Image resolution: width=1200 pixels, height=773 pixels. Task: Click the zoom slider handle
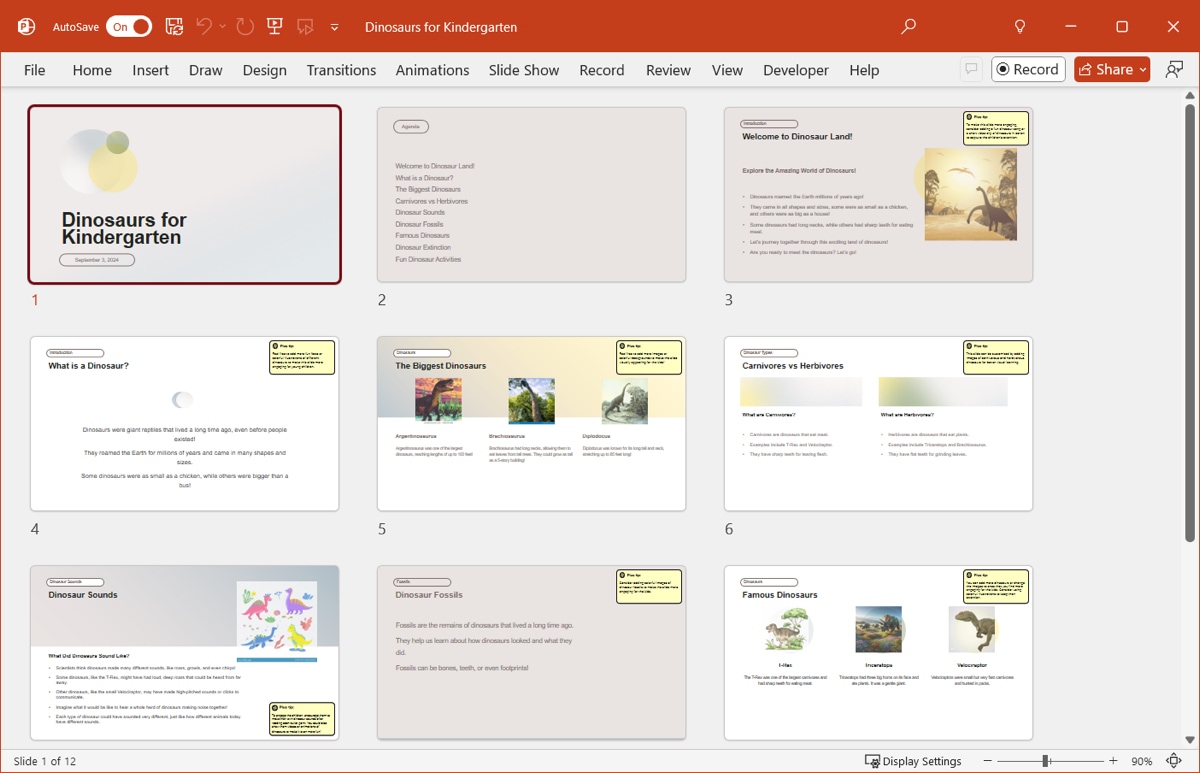click(x=1045, y=761)
